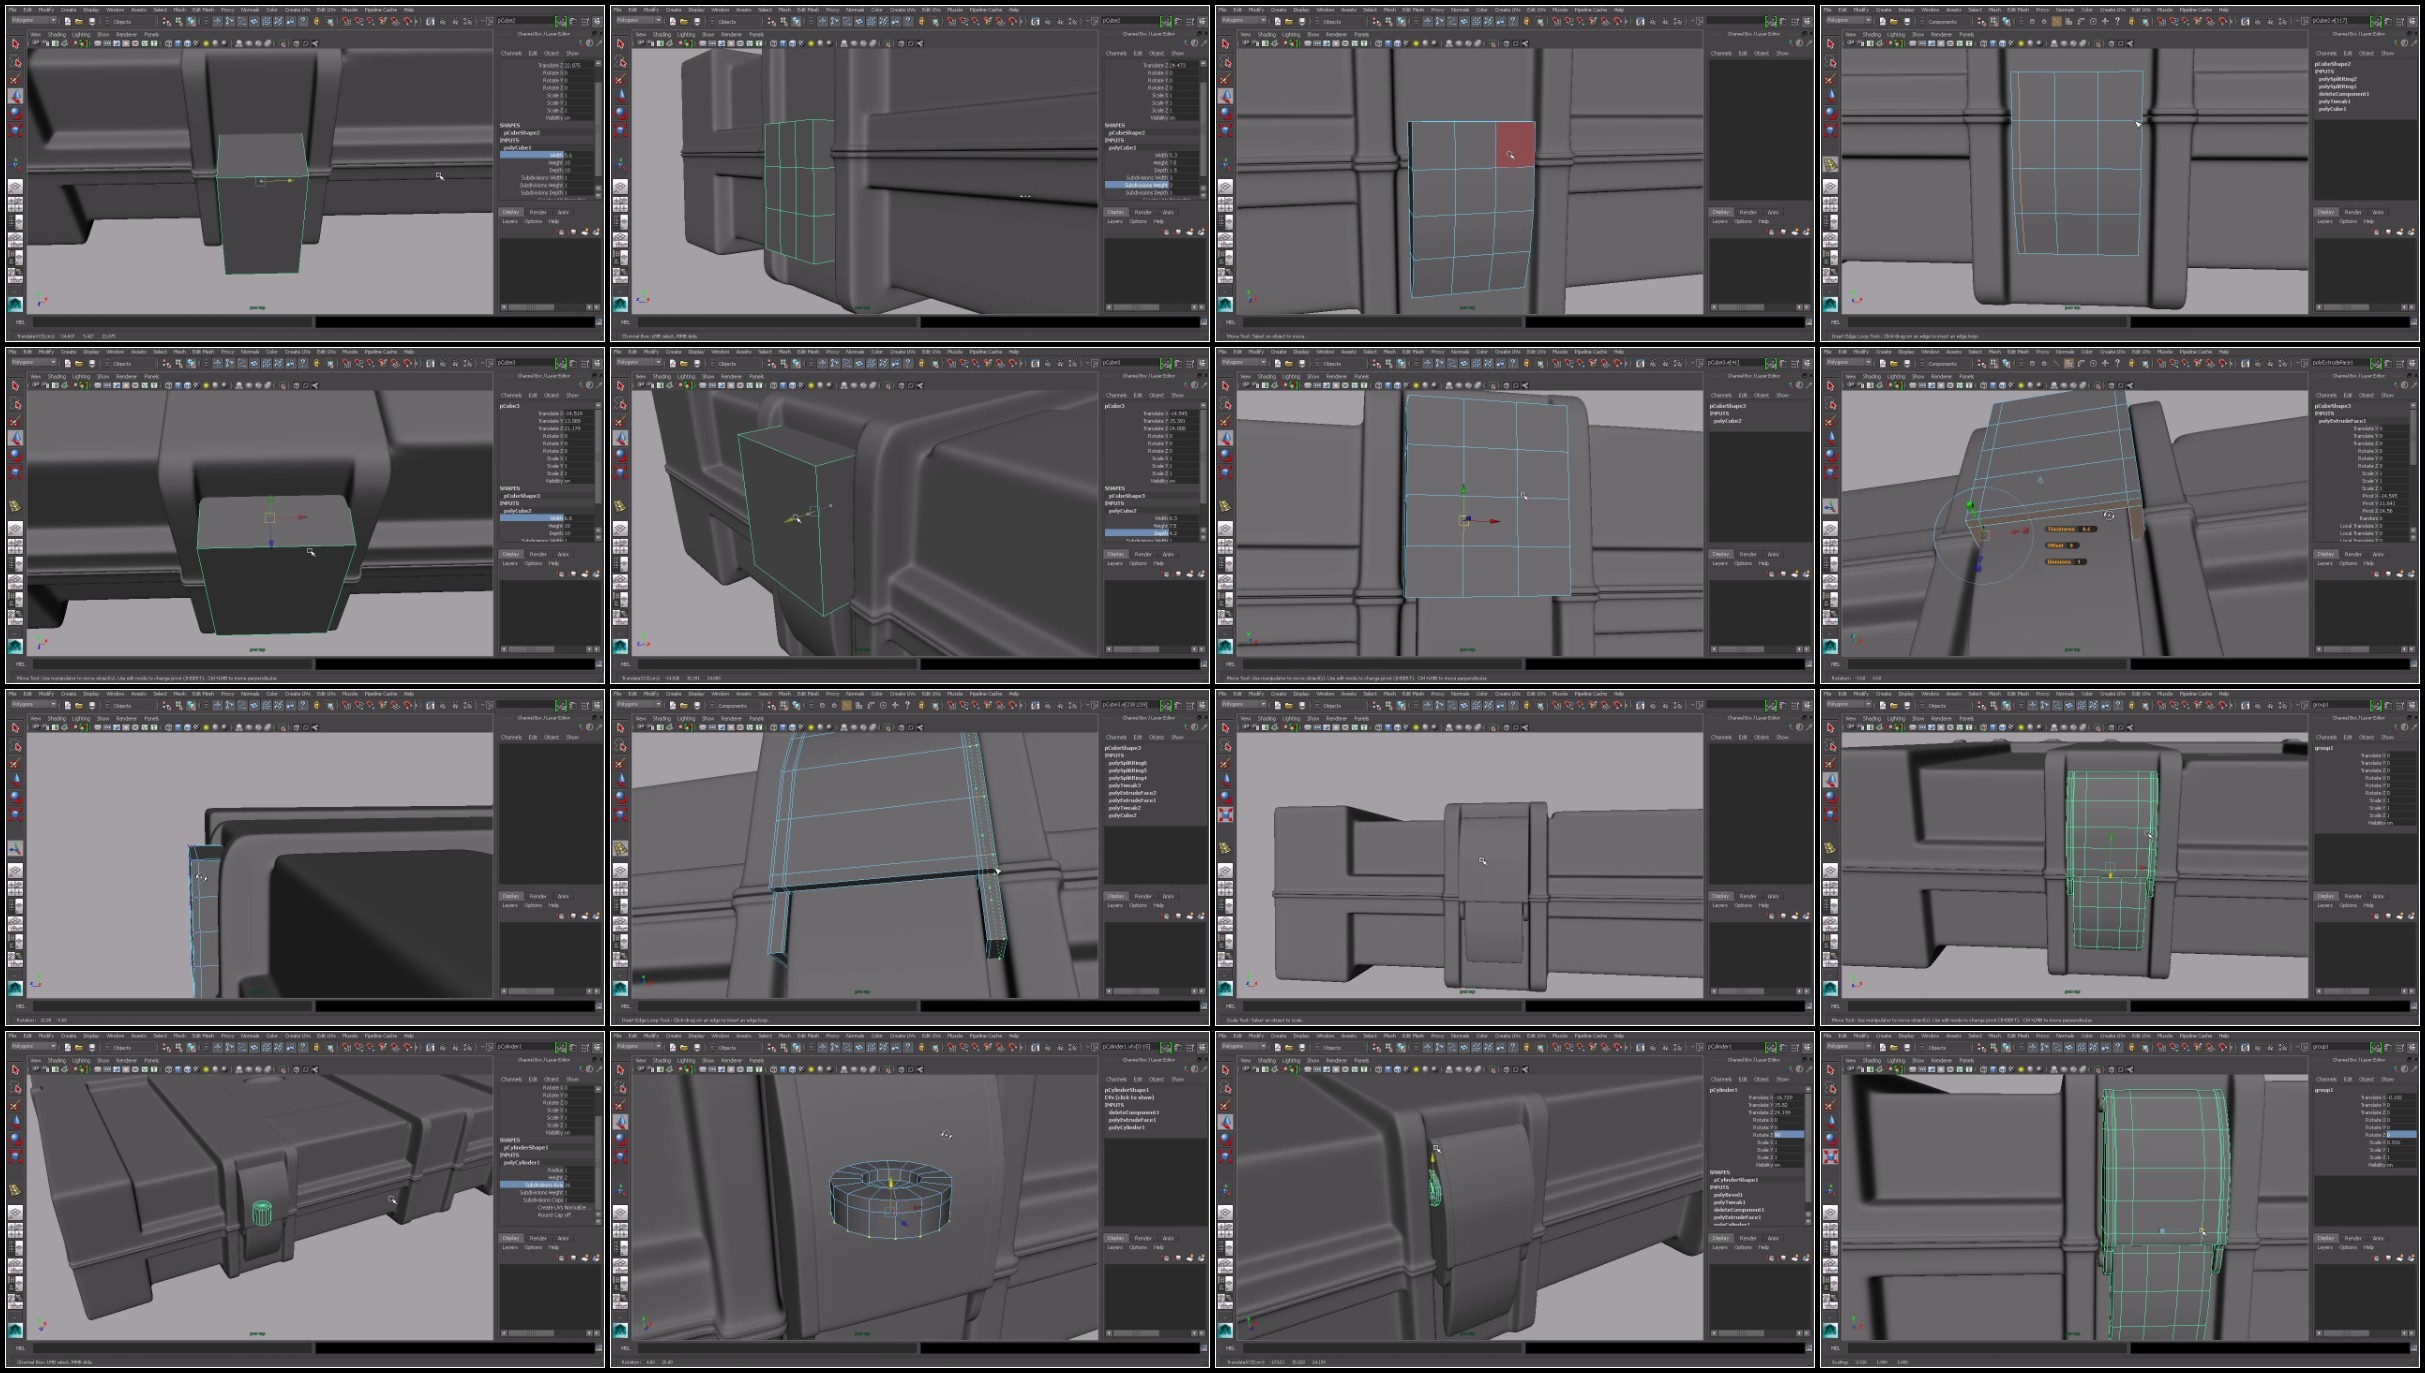Click create new layer icon under polySplitRing5 list
This screenshot has height=1373, width=2425.
[1191, 916]
